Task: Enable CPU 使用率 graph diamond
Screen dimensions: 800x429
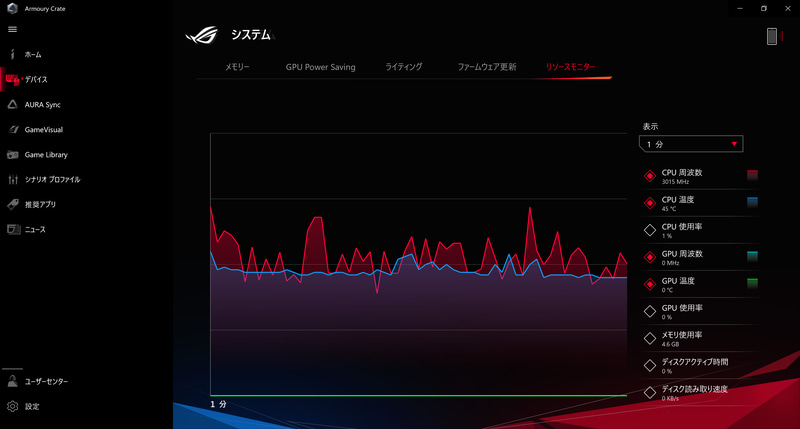Action: [x=649, y=230]
